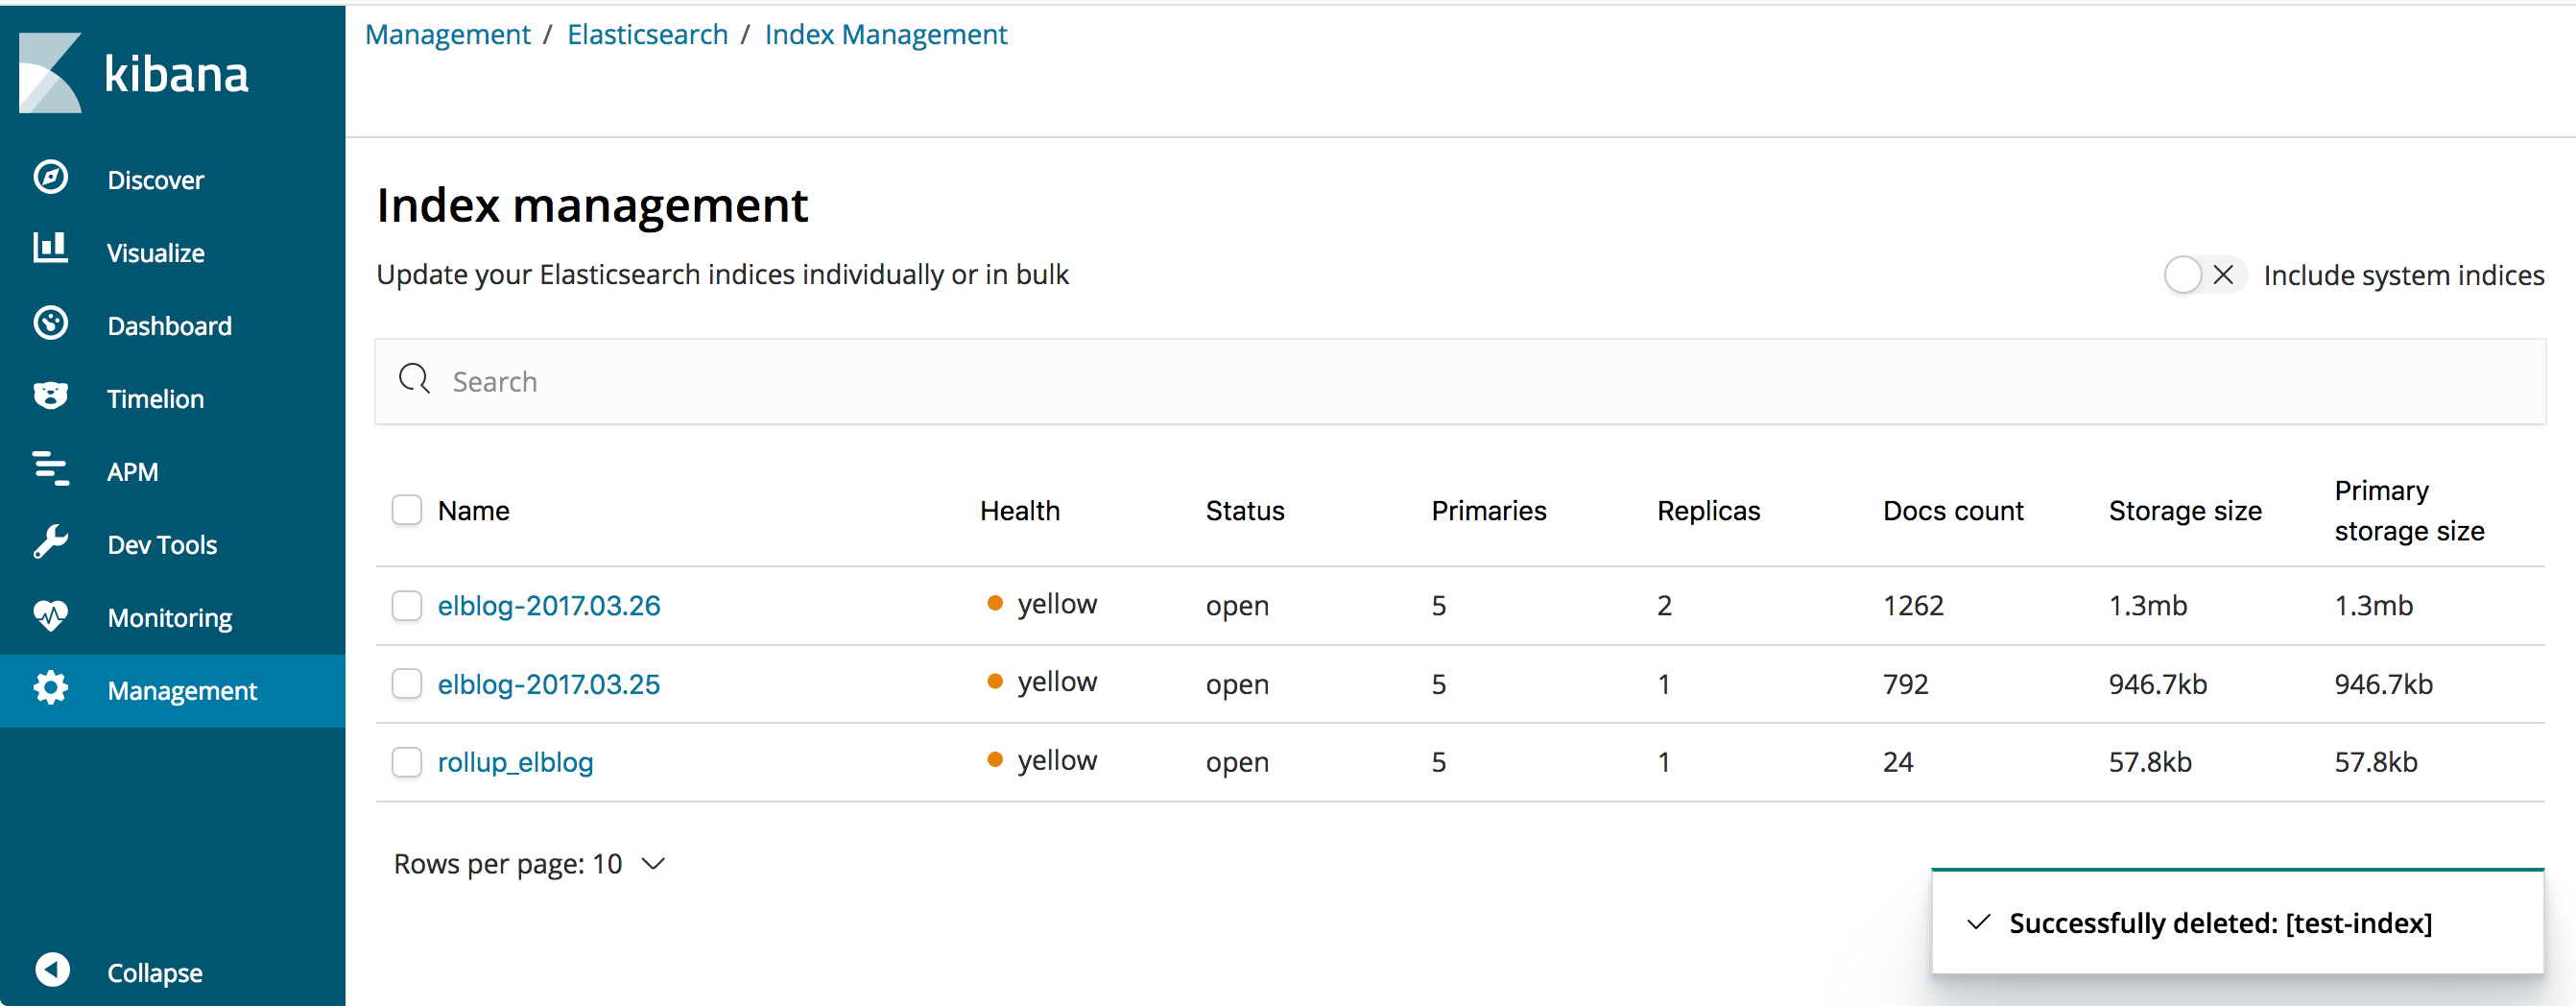
Task: Sort by the Primaries column header
Action: click(1489, 511)
